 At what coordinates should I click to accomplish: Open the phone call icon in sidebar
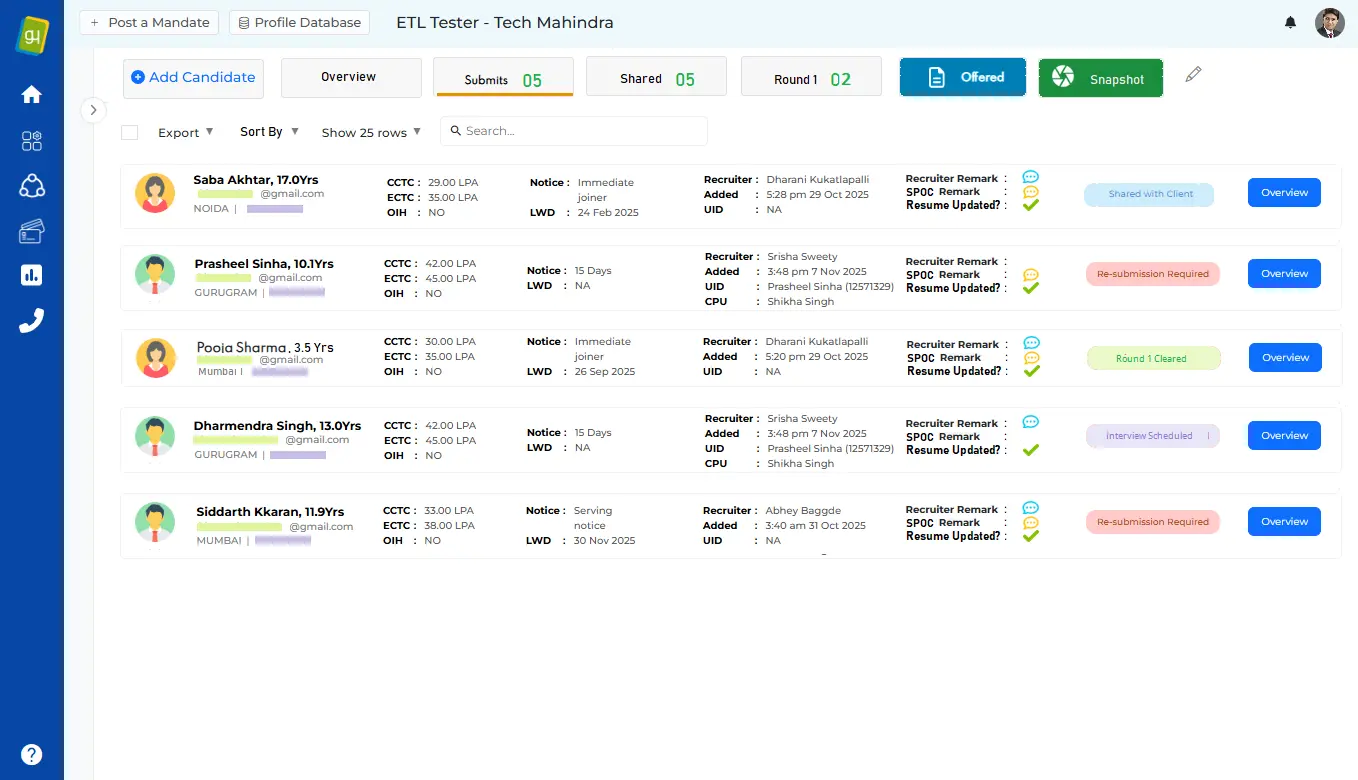[32, 320]
